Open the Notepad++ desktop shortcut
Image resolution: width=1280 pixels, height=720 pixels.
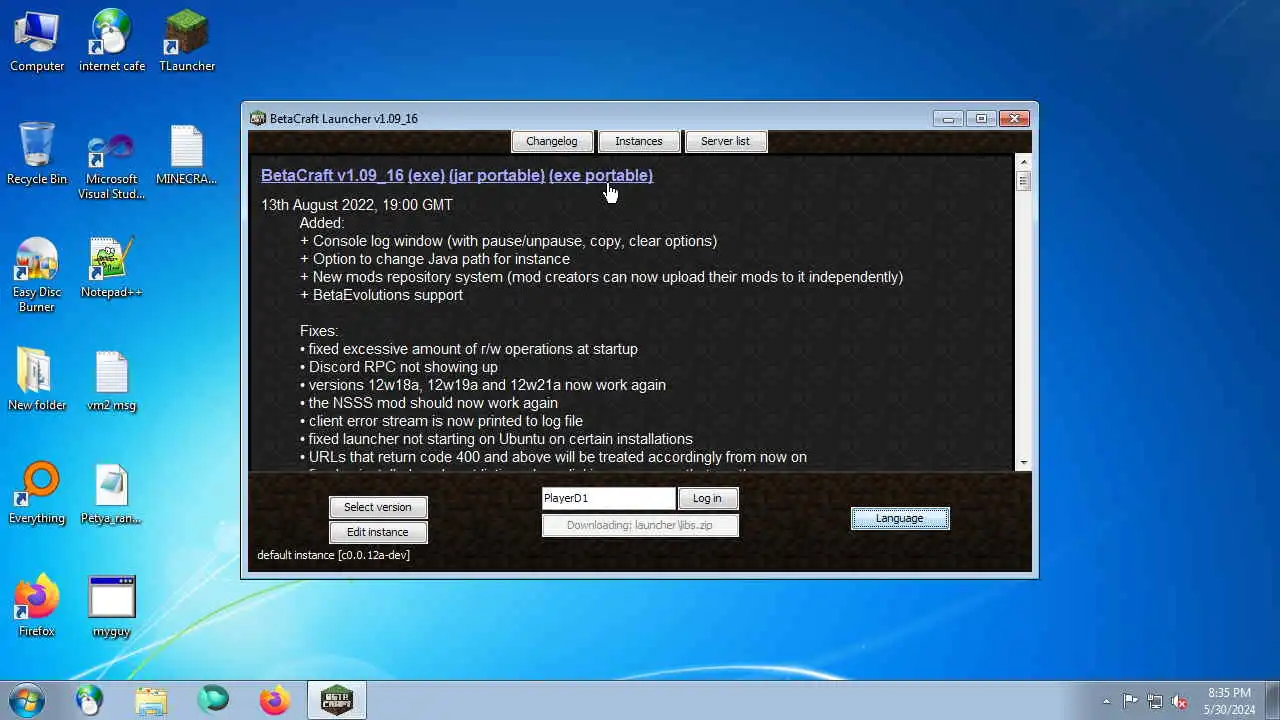(112, 268)
